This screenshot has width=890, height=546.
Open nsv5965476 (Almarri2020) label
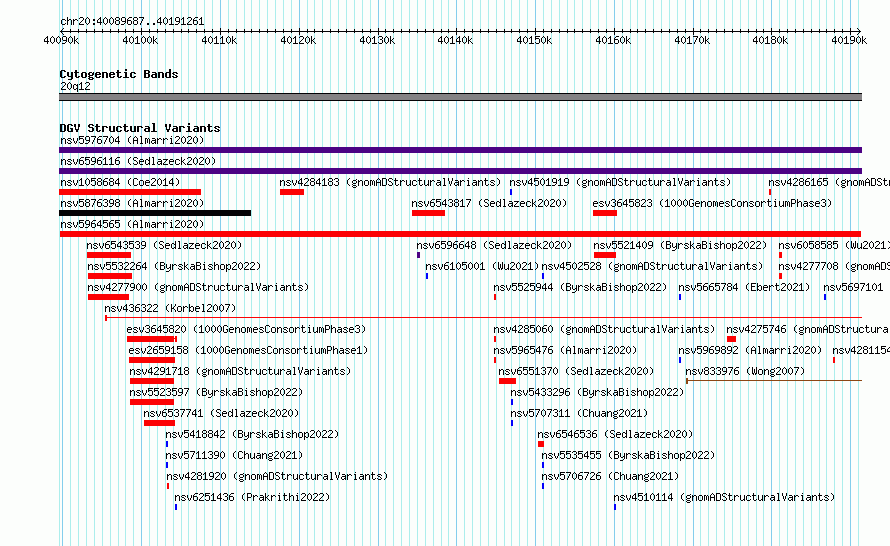coord(565,350)
